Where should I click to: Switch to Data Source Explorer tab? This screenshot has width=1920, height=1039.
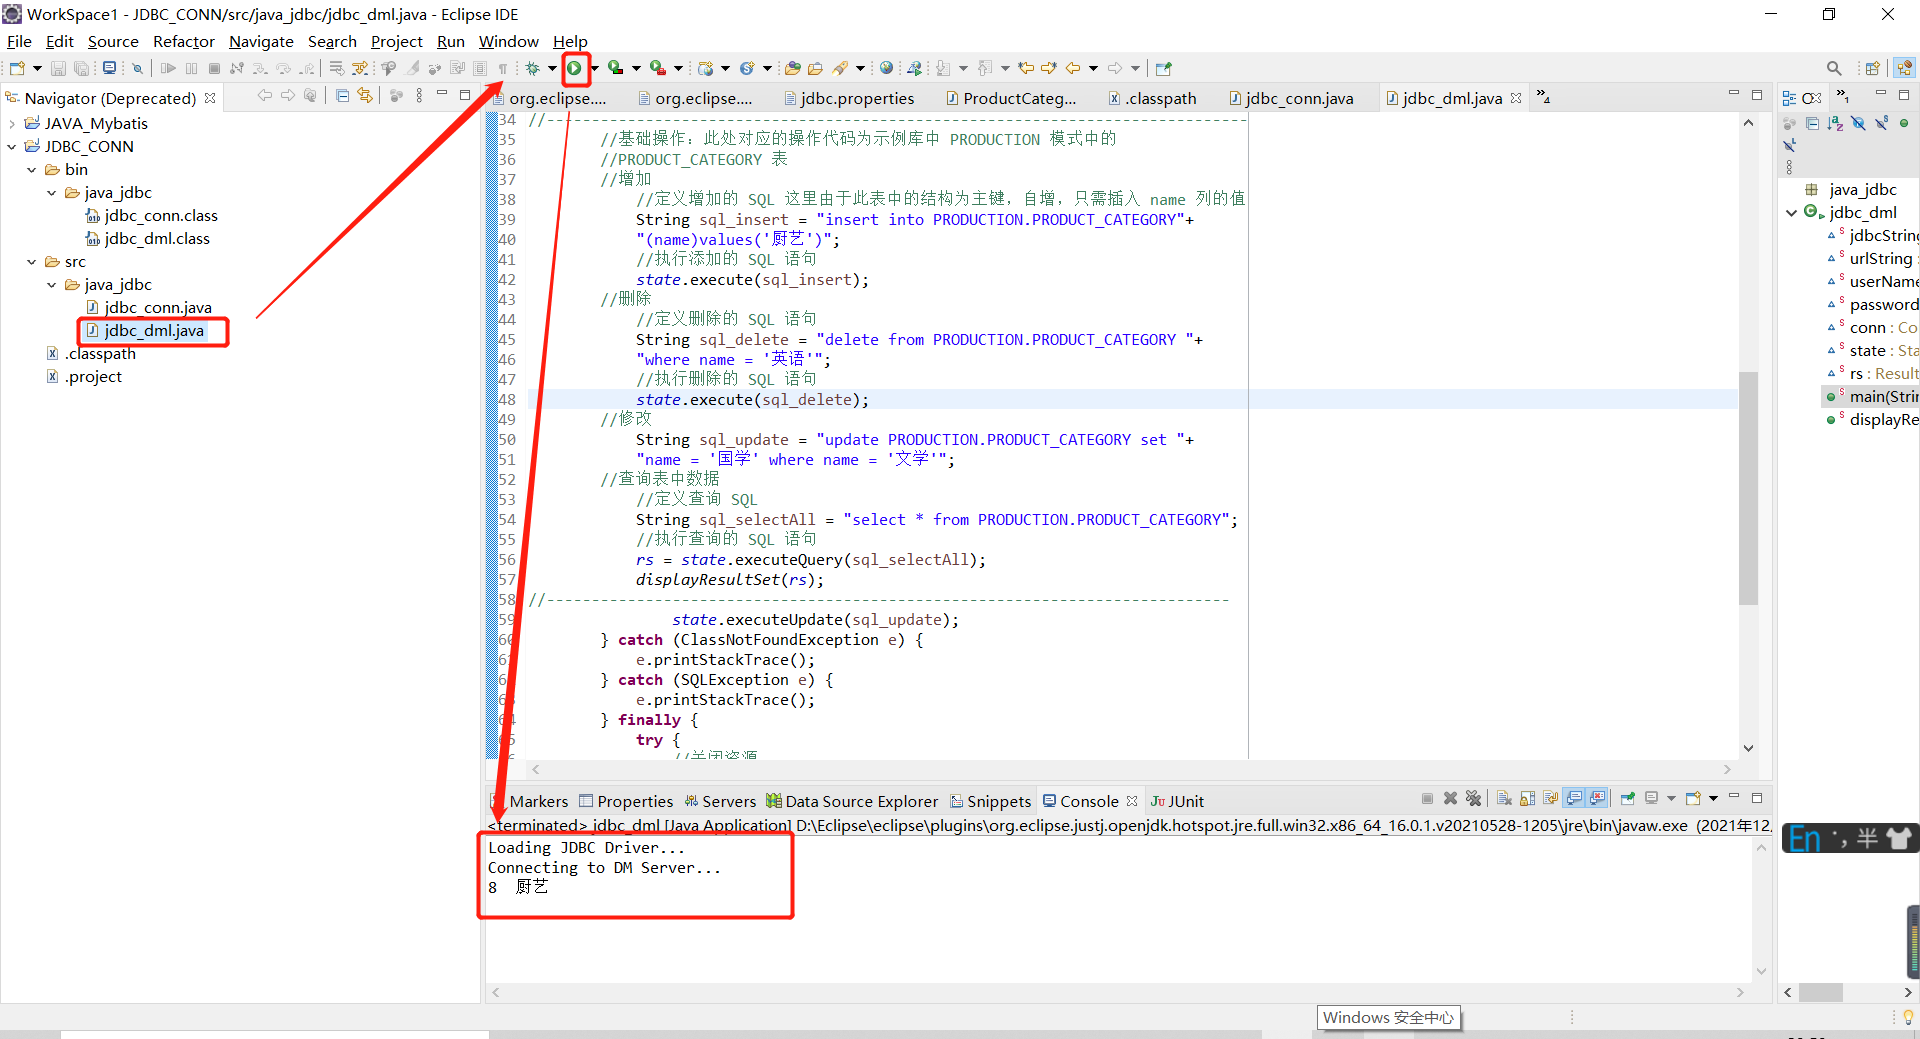coord(852,801)
